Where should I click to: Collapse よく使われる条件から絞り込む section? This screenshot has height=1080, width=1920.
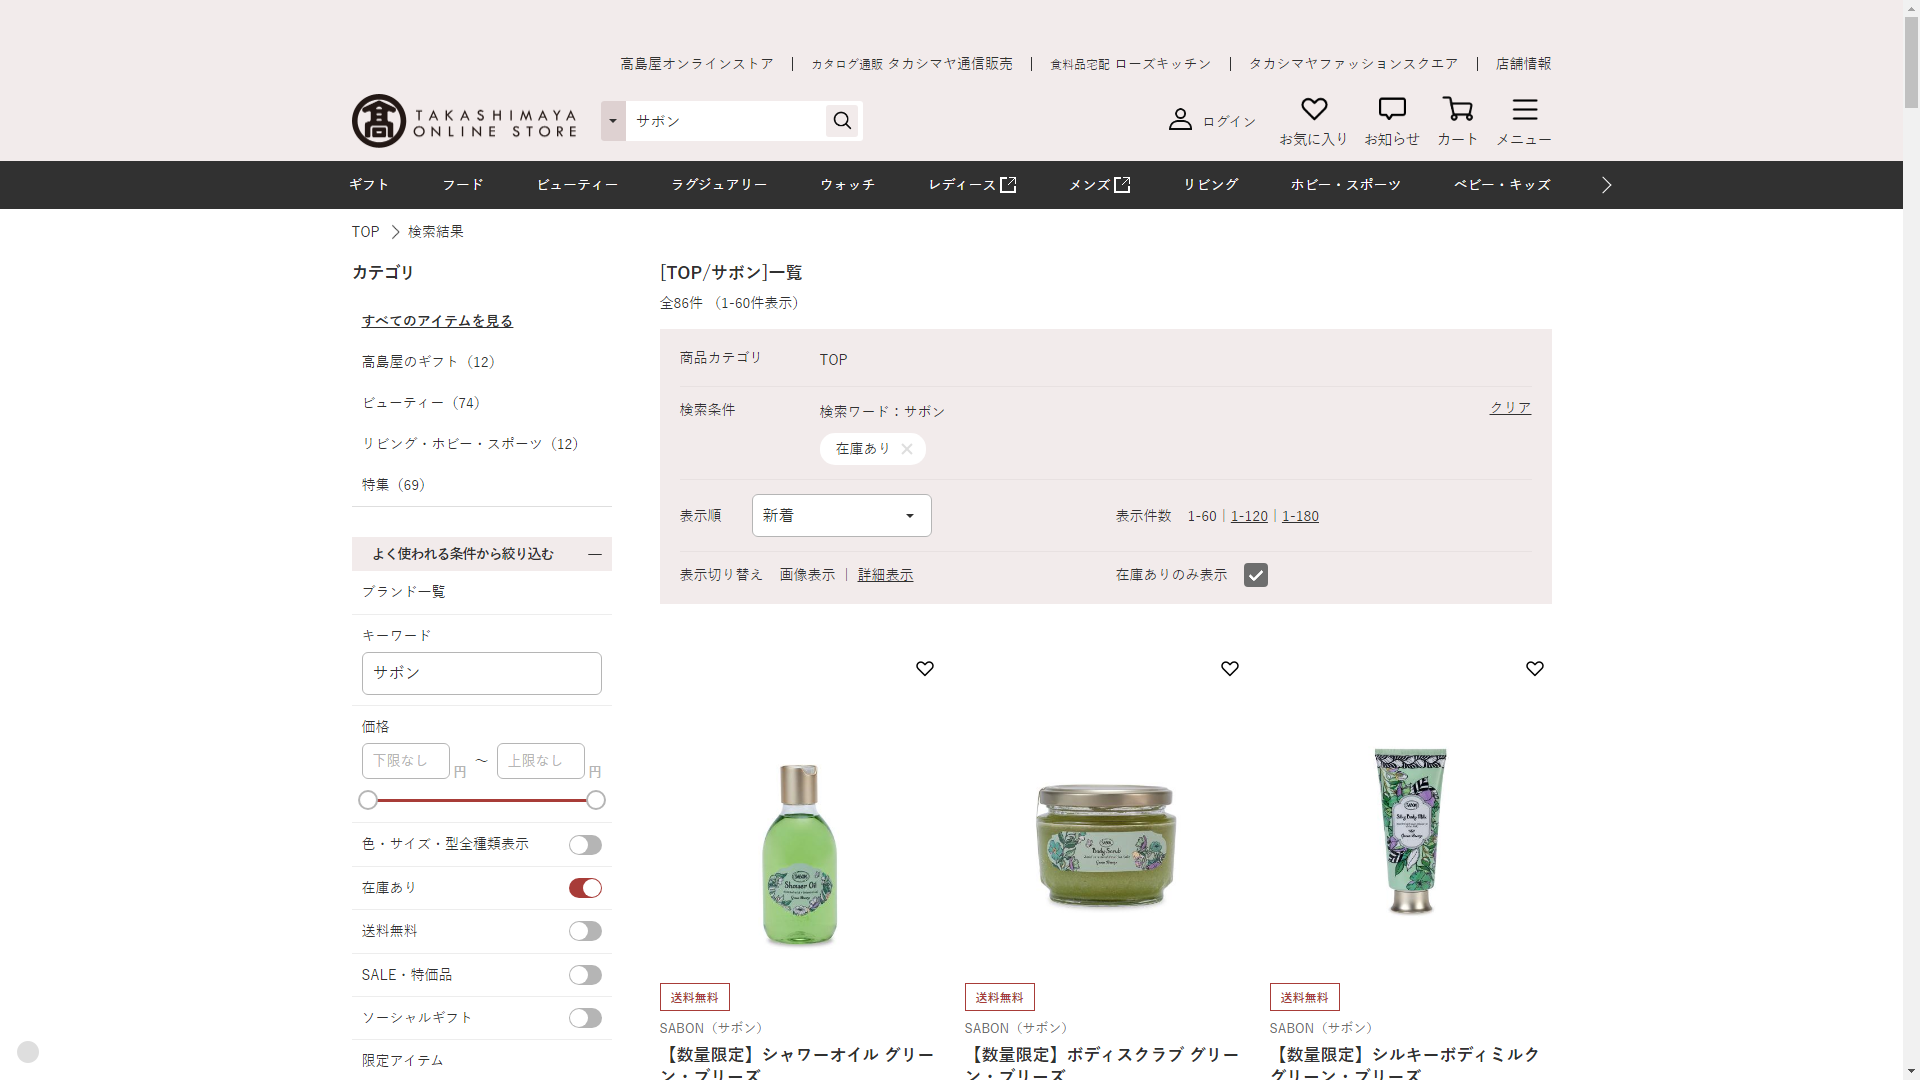tap(594, 554)
